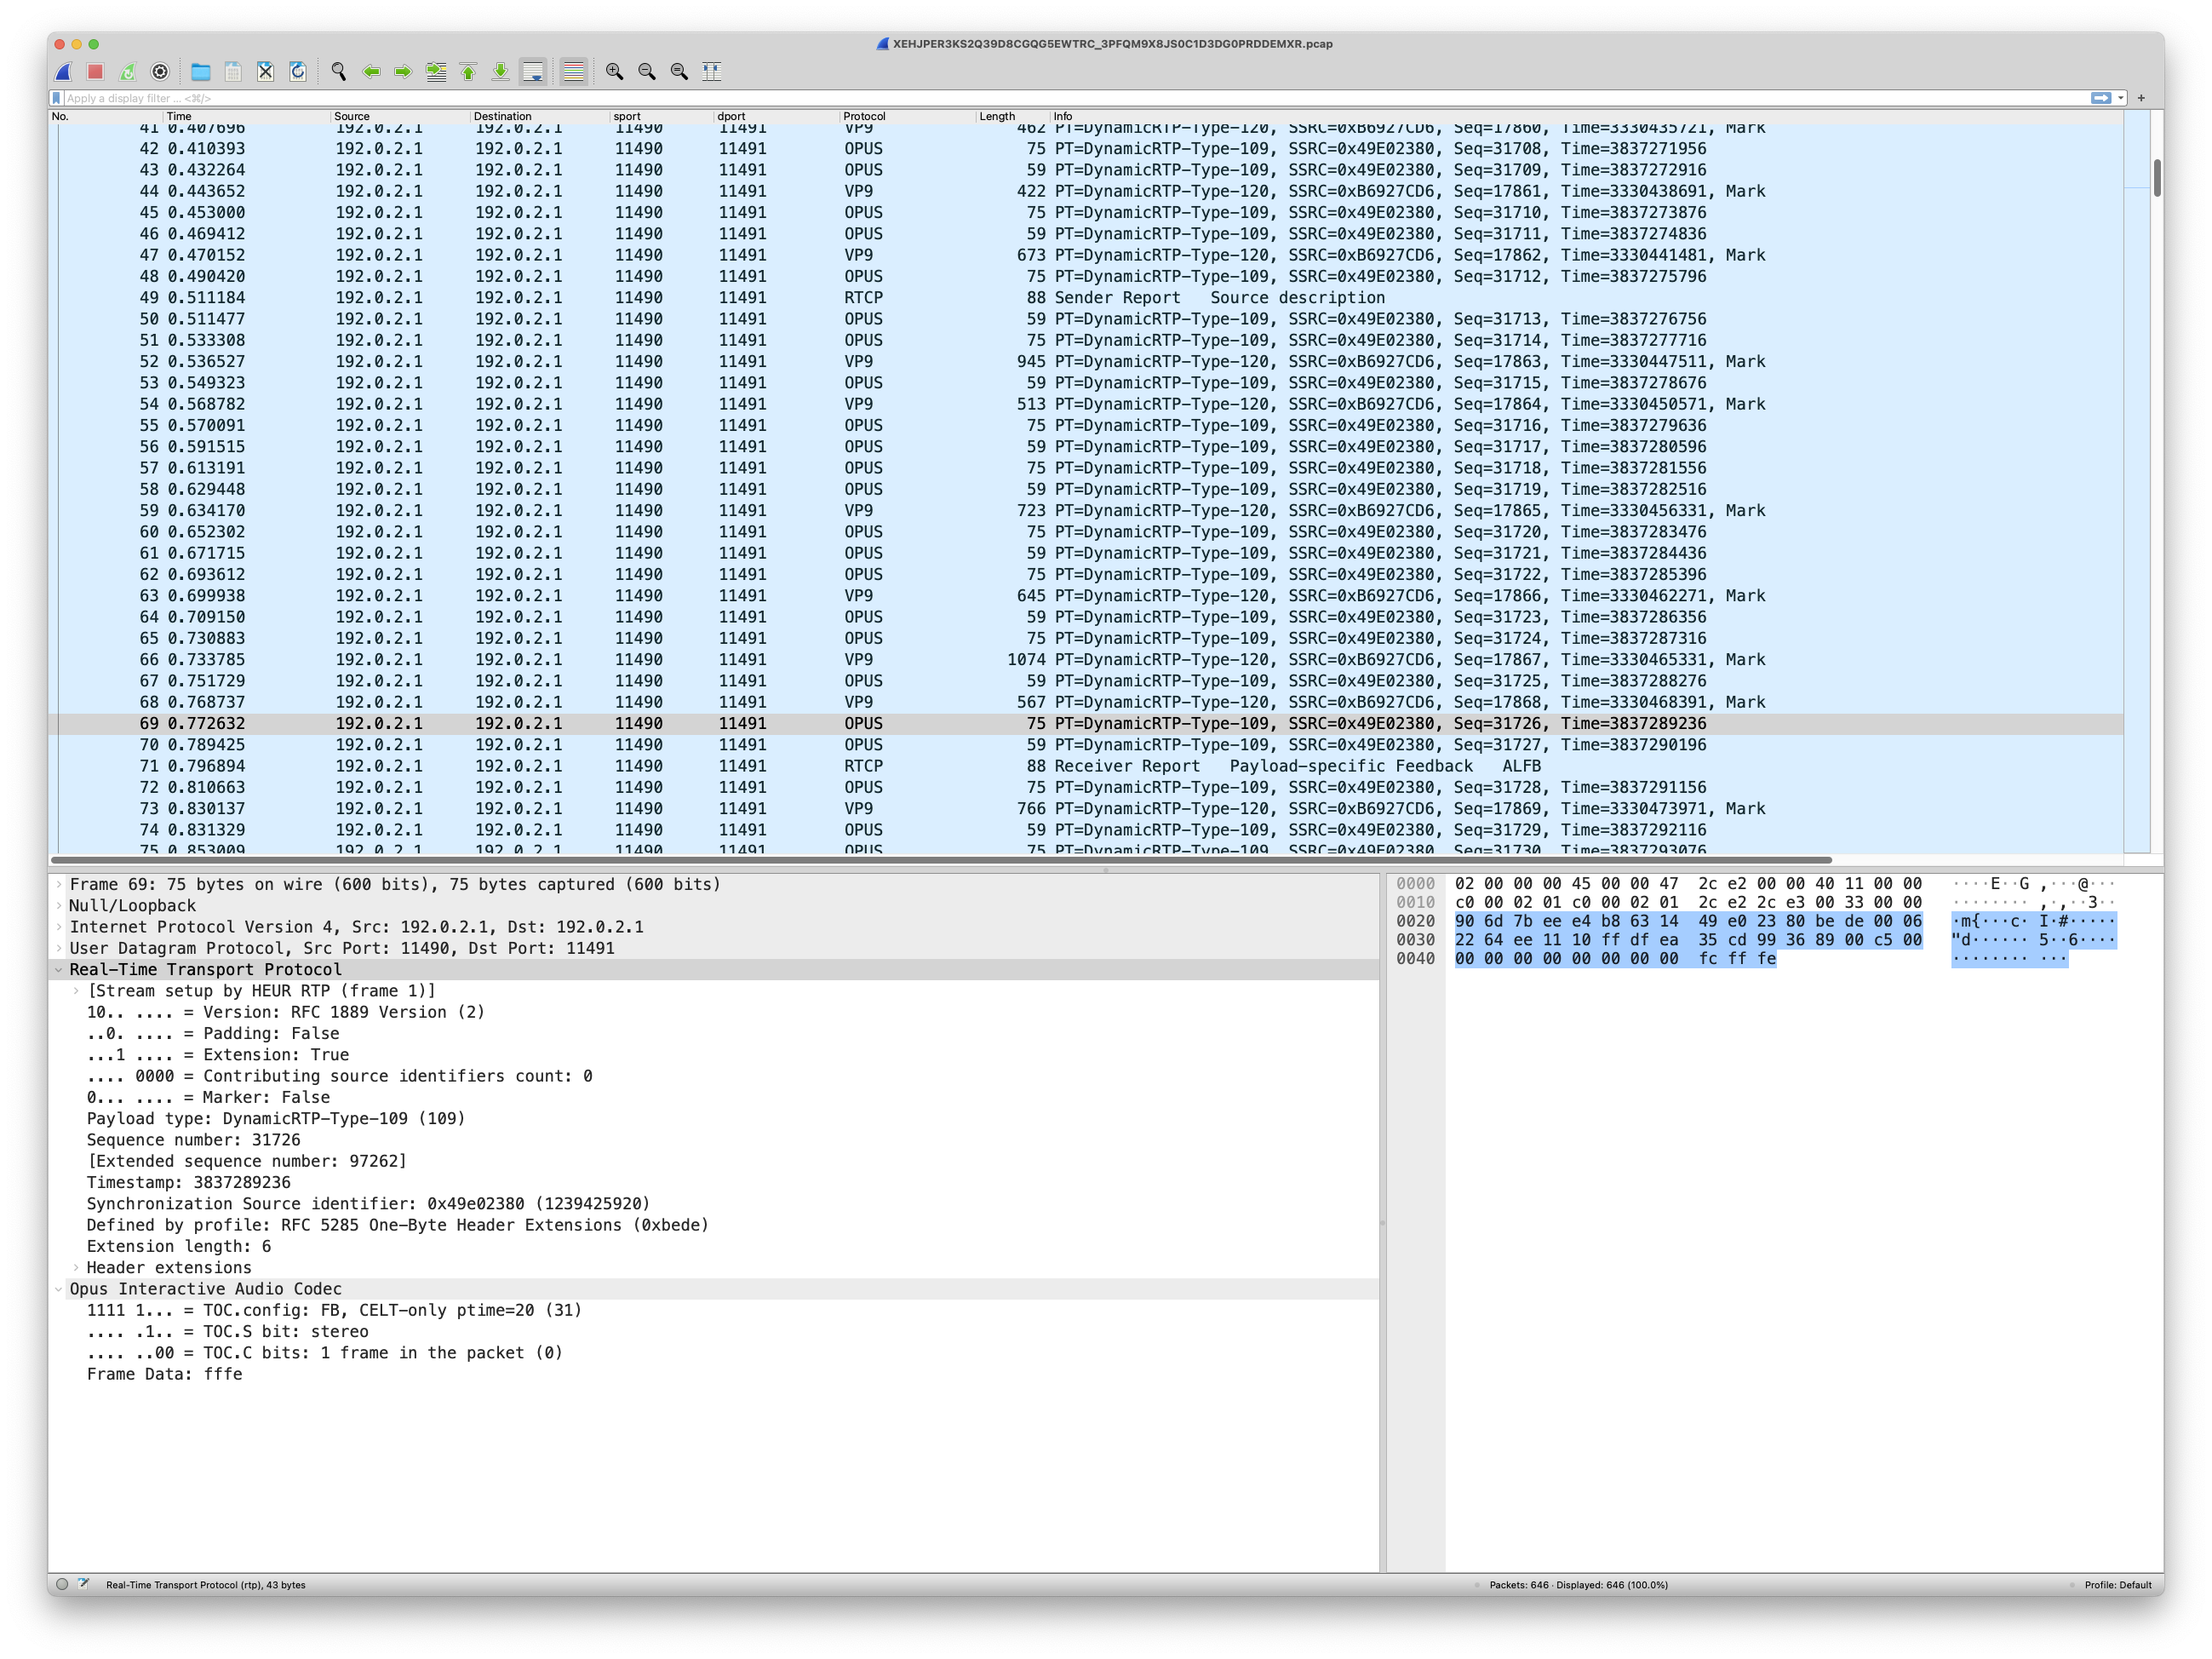2212x1659 pixels.
Task: Click the display filter bookmark icon
Action: click(57, 98)
